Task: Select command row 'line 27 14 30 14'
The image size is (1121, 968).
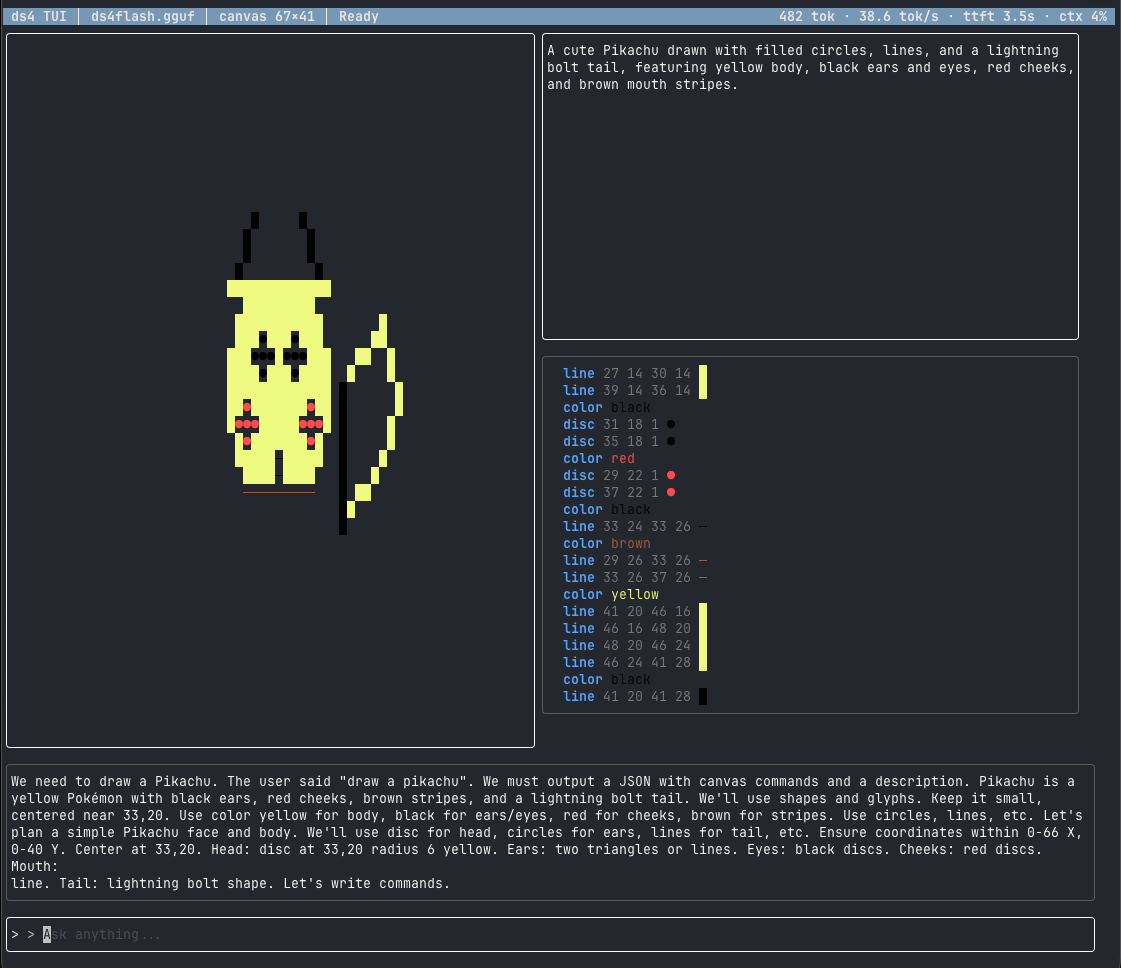Action: pyautogui.click(x=634, y=373)
